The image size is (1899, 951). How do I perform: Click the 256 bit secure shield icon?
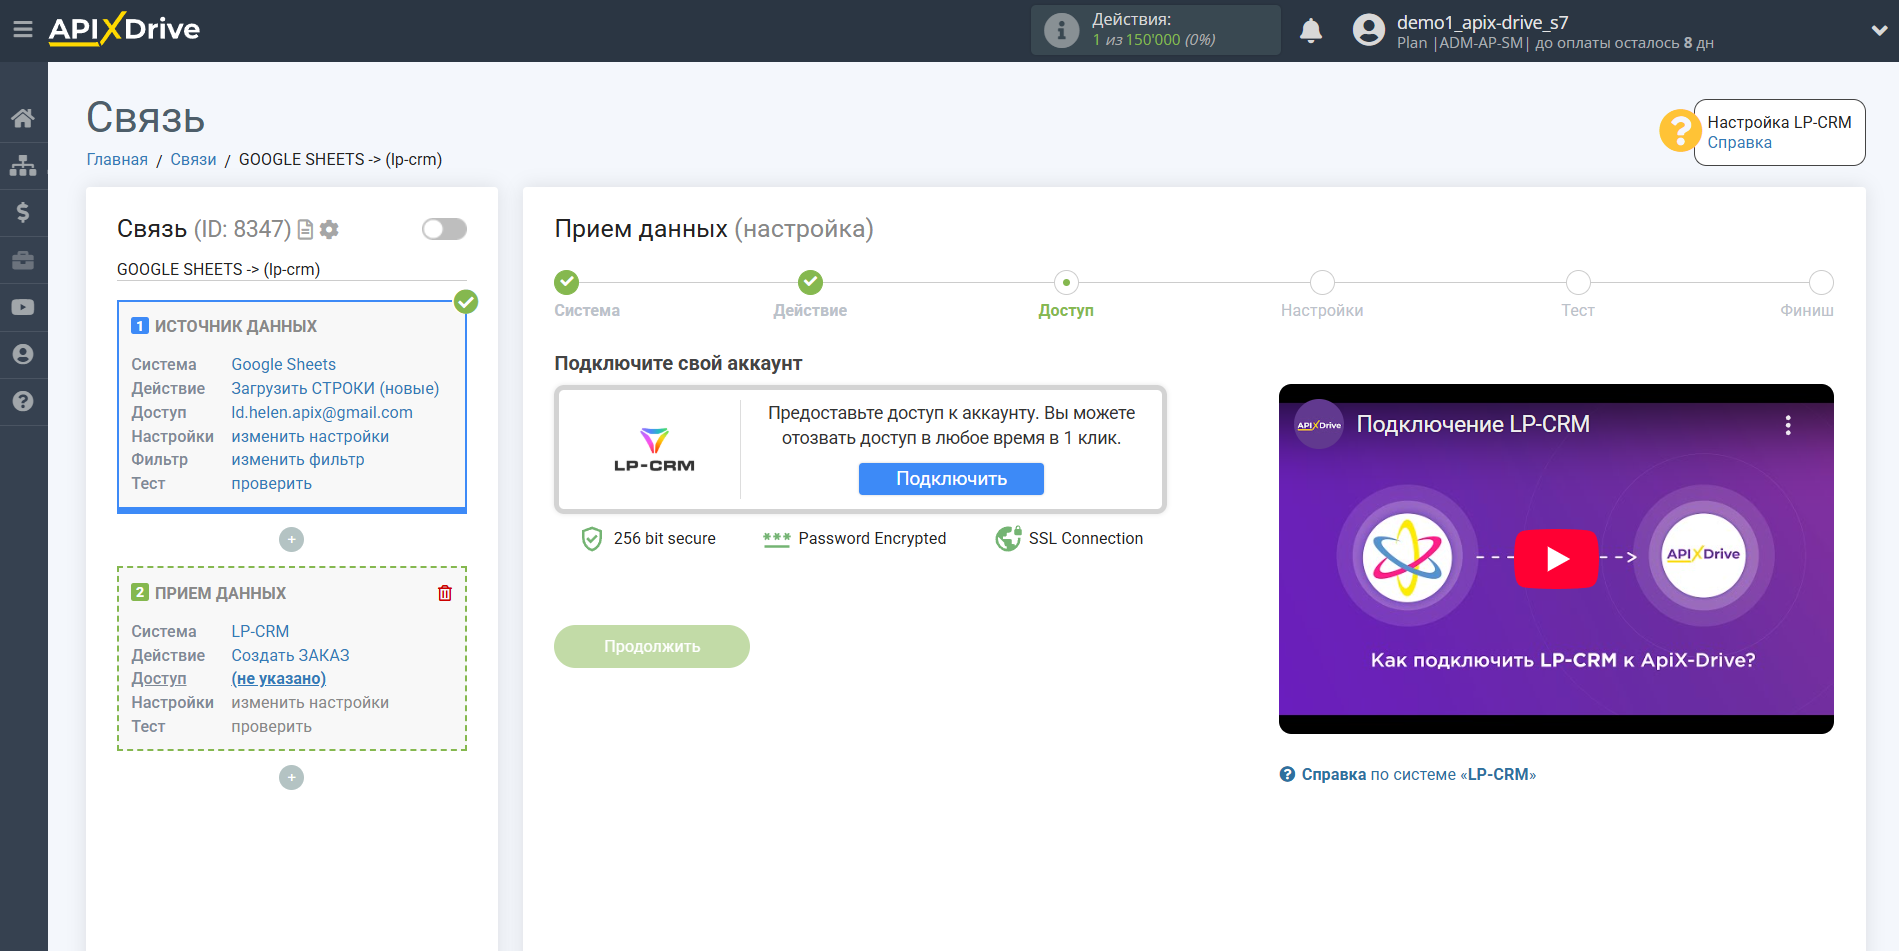[x=592, y=539]
